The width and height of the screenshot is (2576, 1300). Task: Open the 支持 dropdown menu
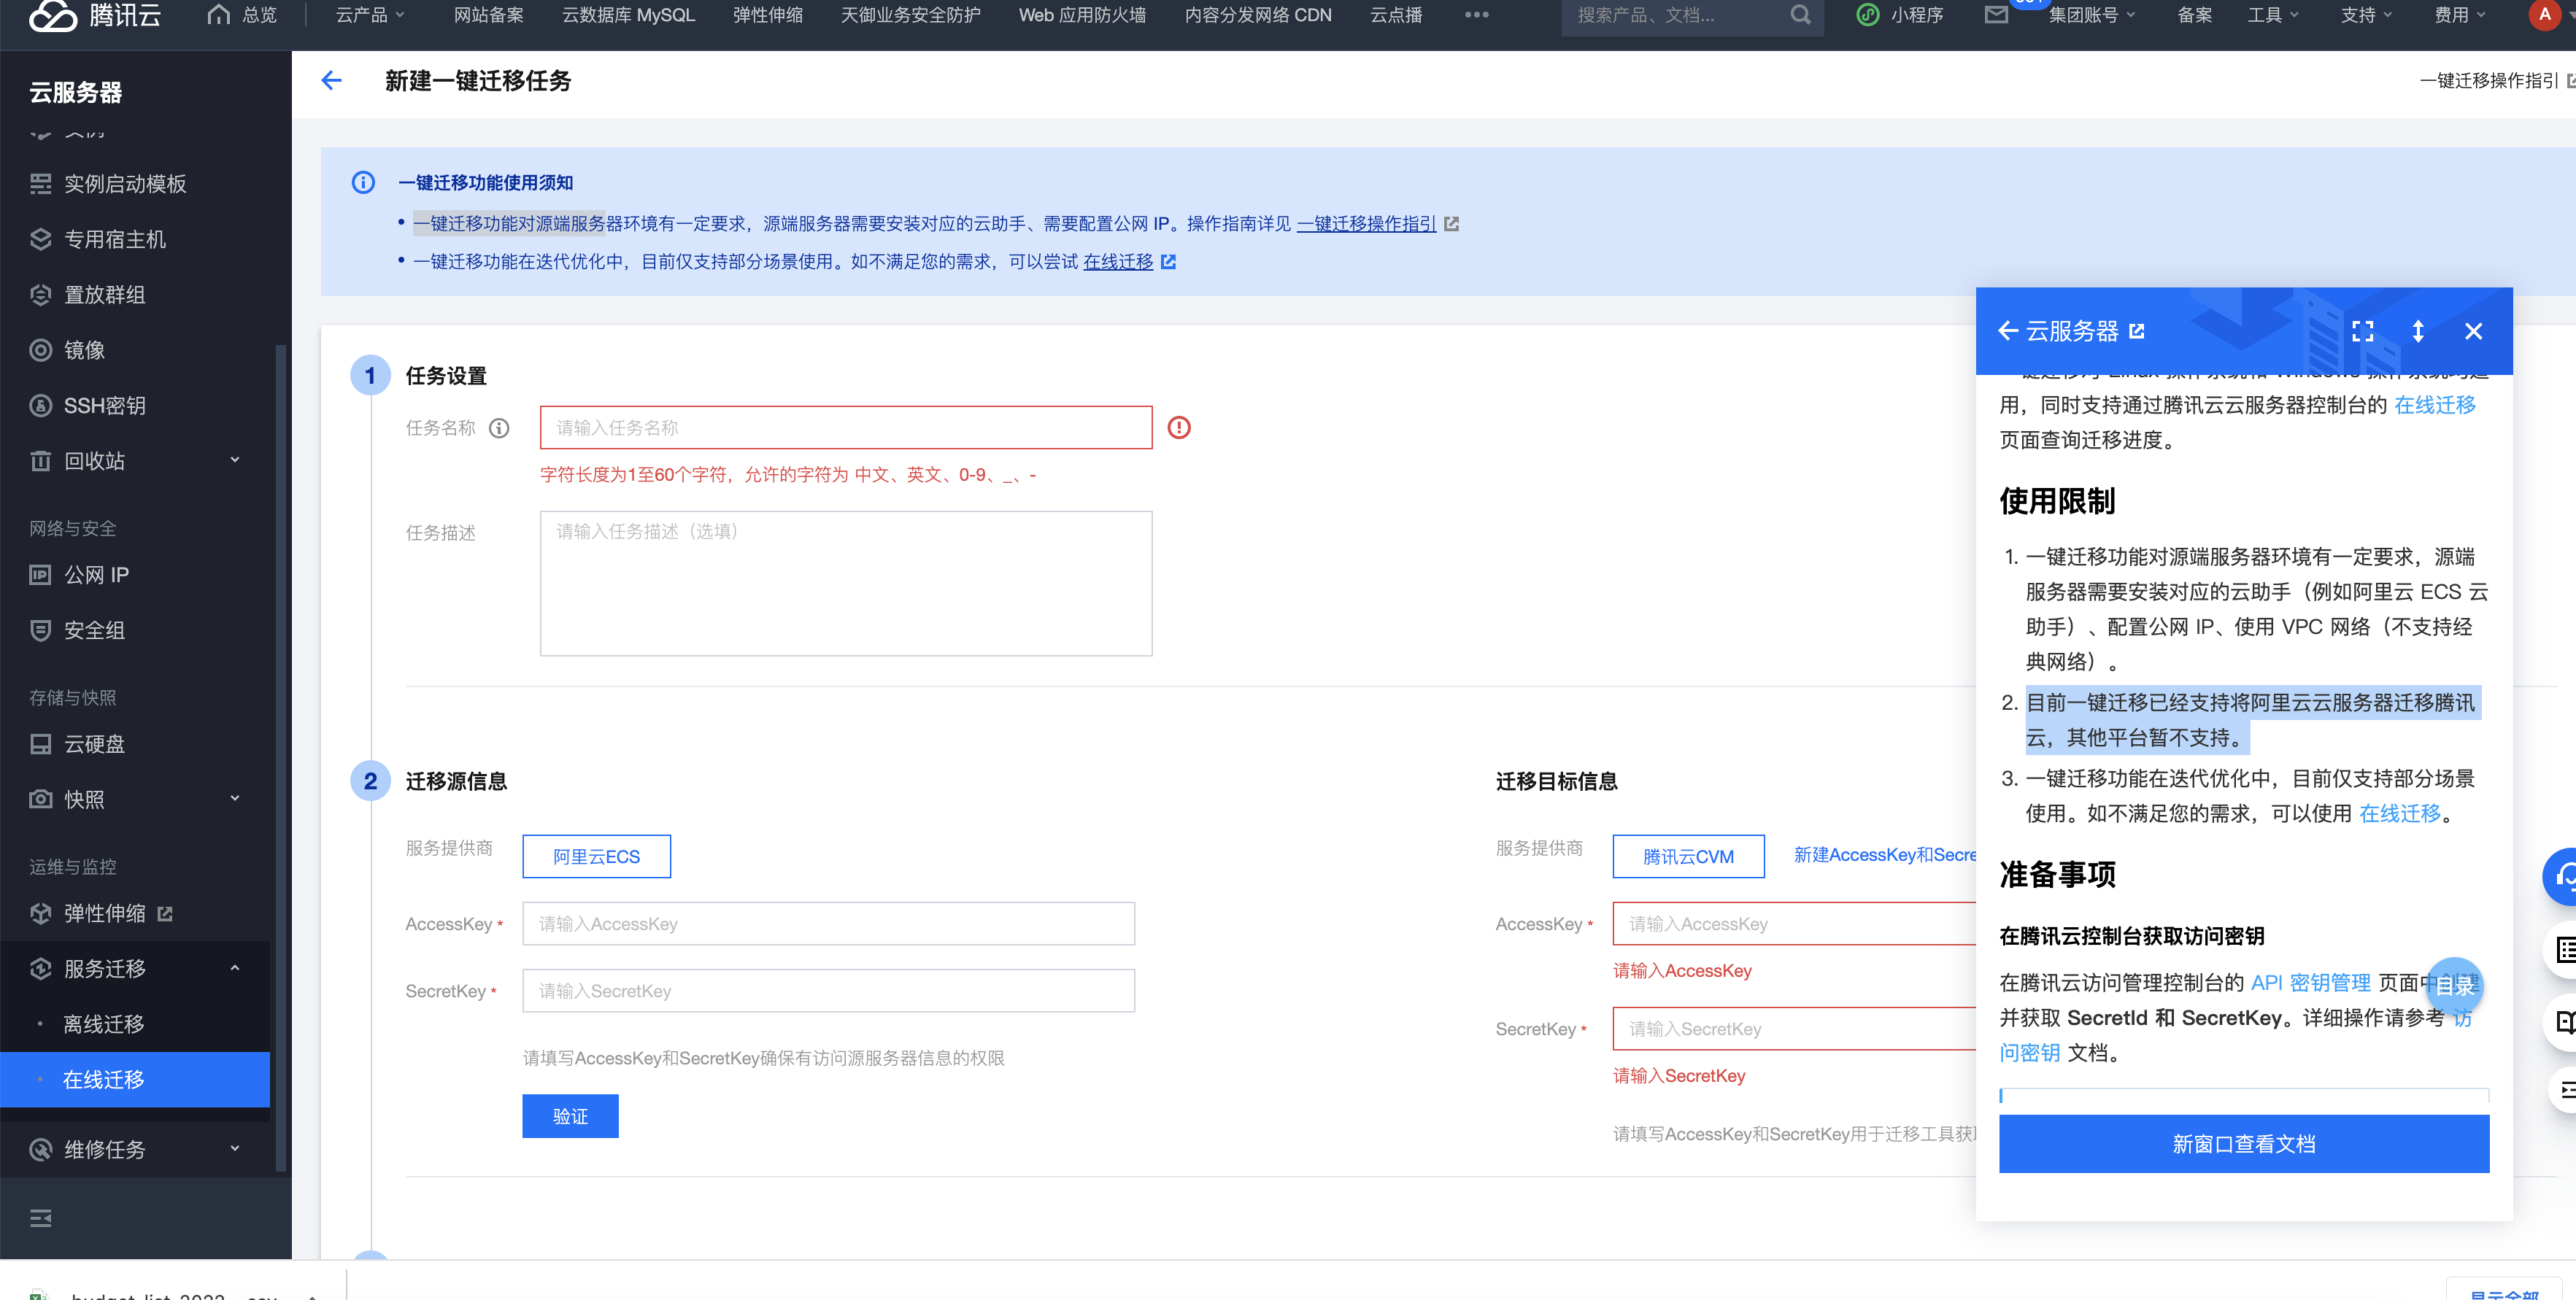click(2366, 15)
